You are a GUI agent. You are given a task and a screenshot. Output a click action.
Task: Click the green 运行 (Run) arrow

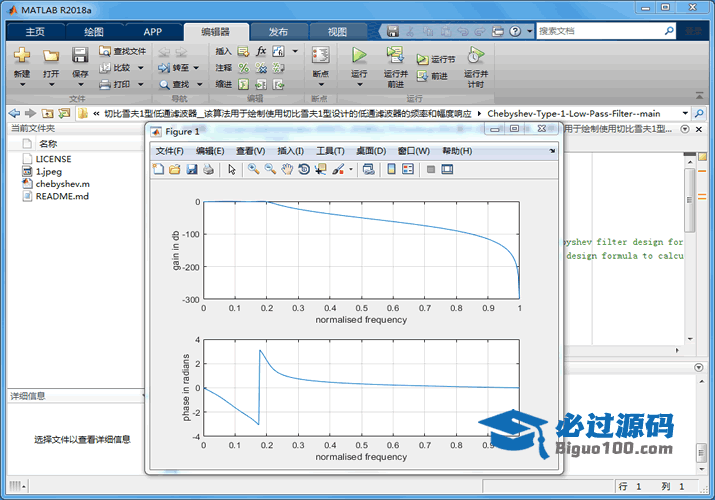[x=359, y=55]
